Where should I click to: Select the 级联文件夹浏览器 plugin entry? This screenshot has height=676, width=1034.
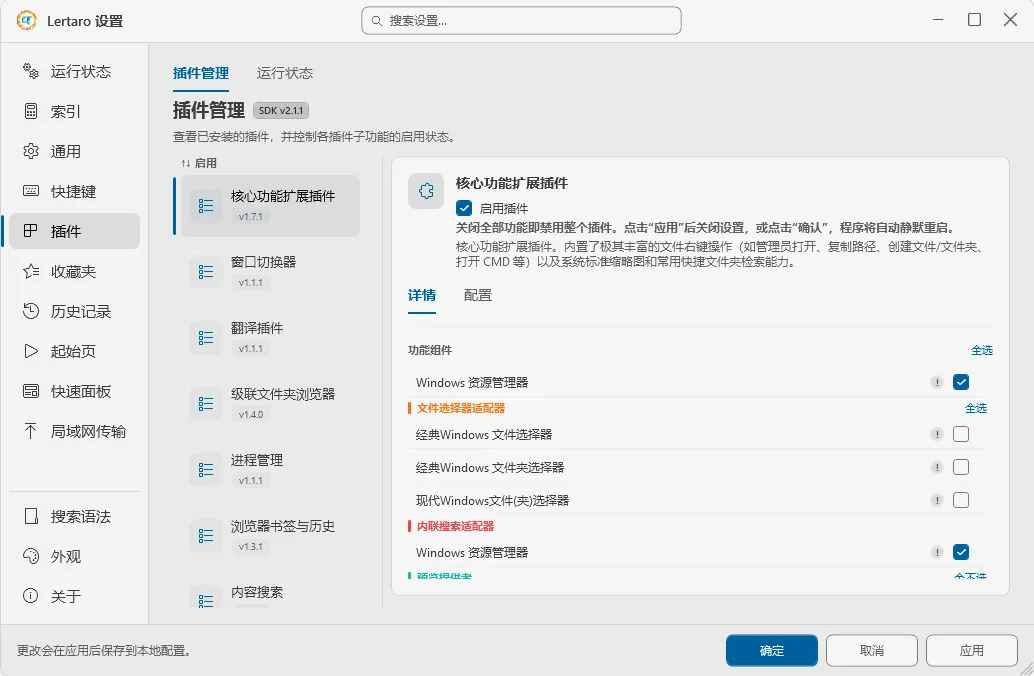click(270, 404)
